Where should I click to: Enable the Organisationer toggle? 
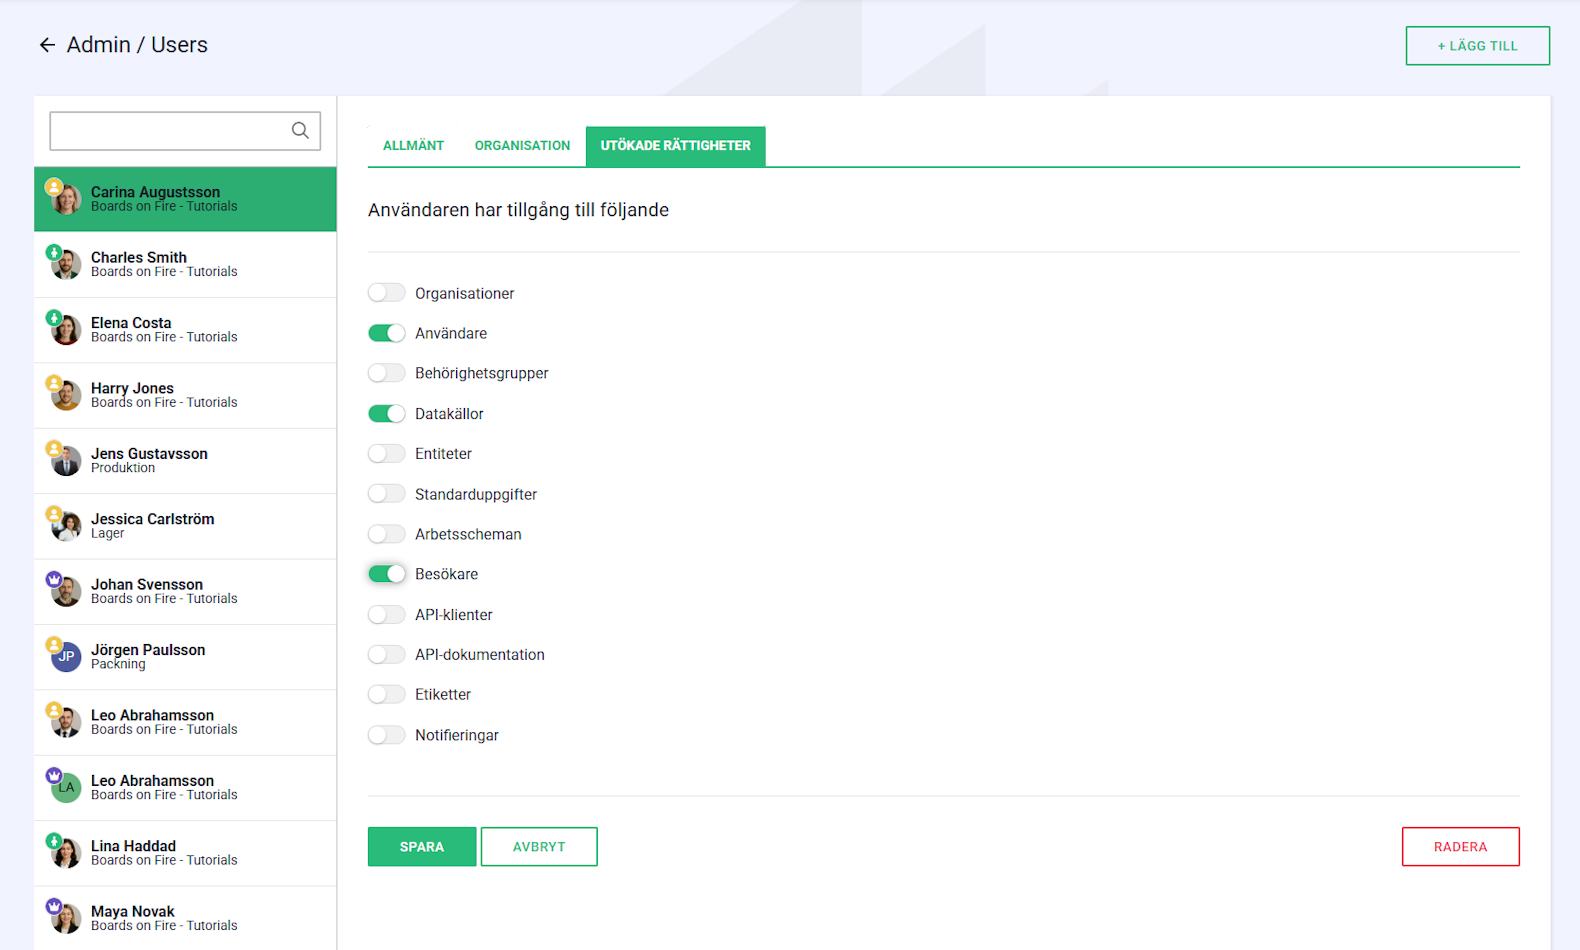coord(386,293)
